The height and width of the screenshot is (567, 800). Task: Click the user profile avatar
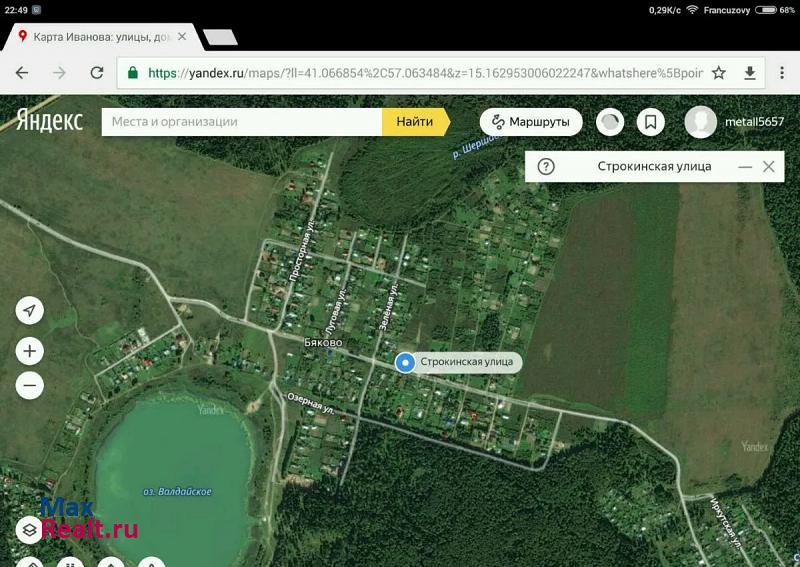(x=700, y=122)
